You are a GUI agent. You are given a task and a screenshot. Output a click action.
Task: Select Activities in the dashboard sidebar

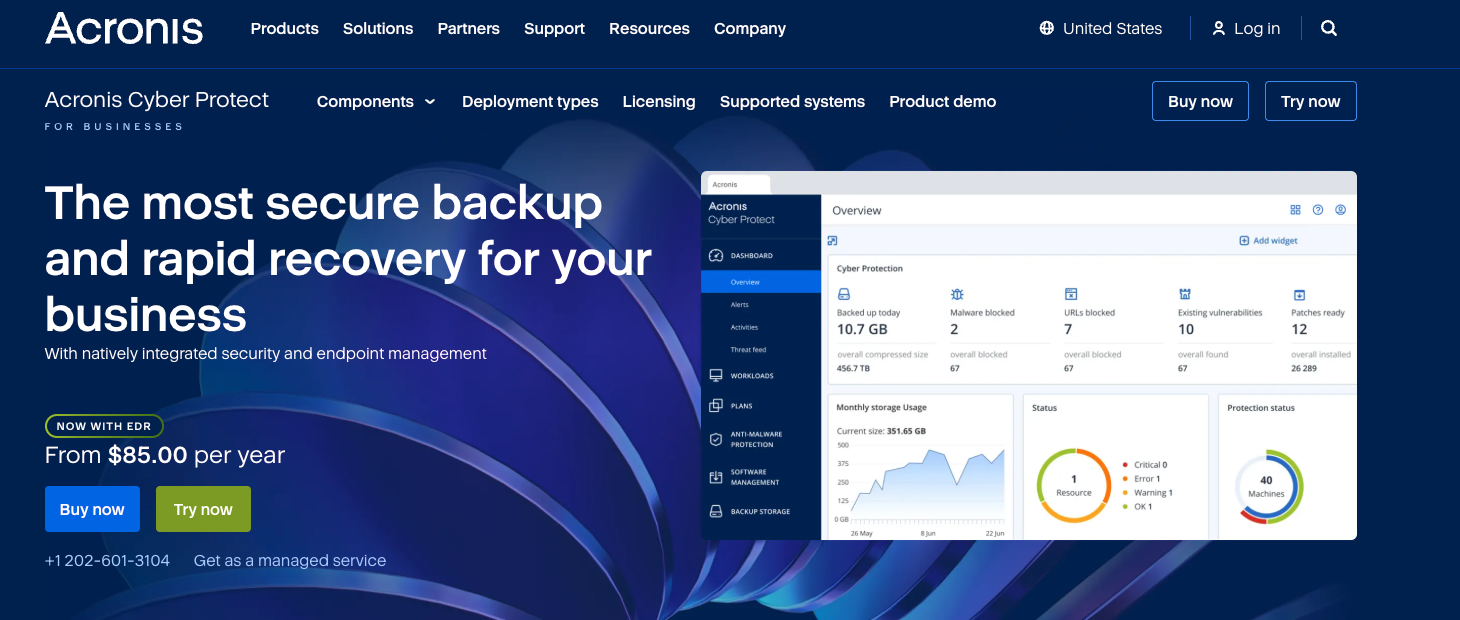[744, 327]
